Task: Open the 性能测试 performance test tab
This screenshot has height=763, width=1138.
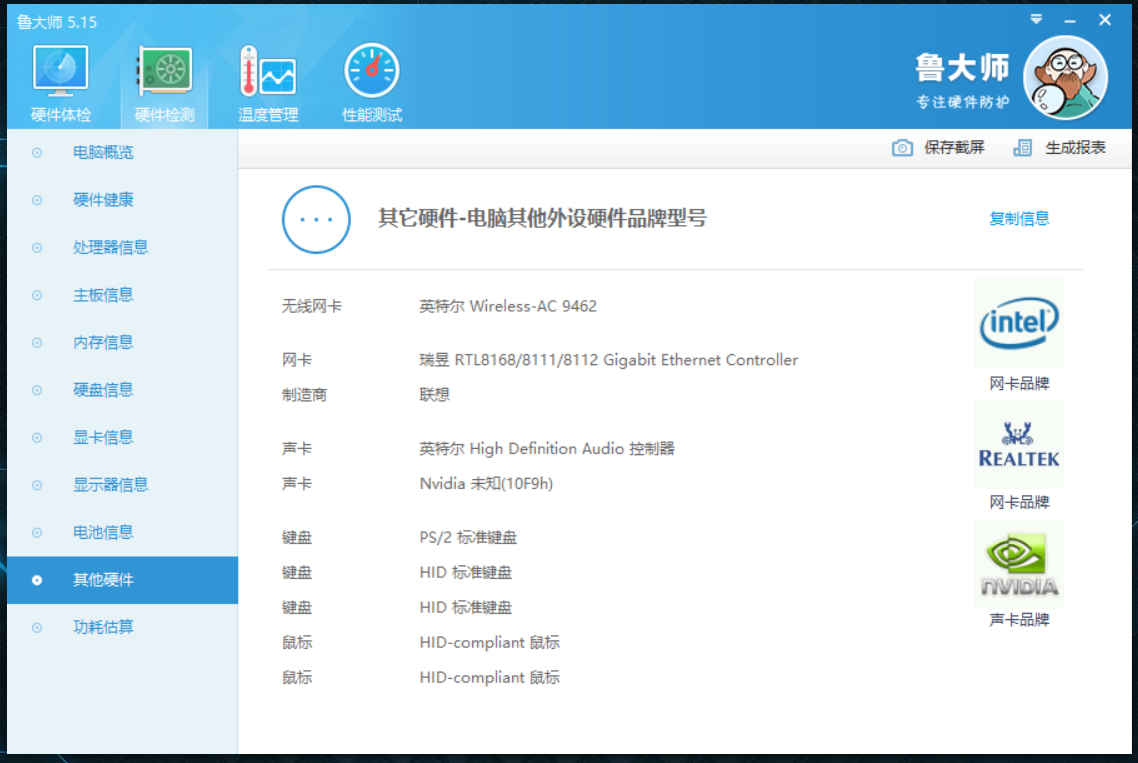Action: [372, 83]
